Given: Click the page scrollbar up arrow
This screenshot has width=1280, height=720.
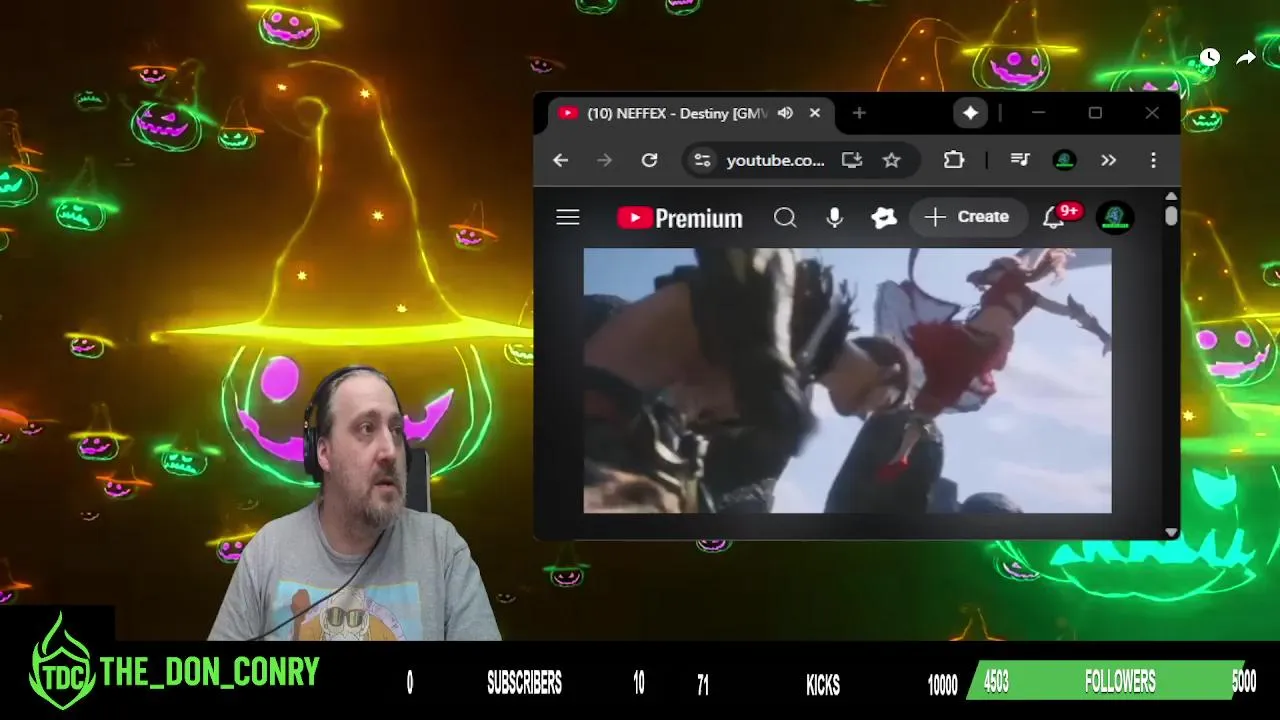Looking at the screenshot, I should point(1171,196).
